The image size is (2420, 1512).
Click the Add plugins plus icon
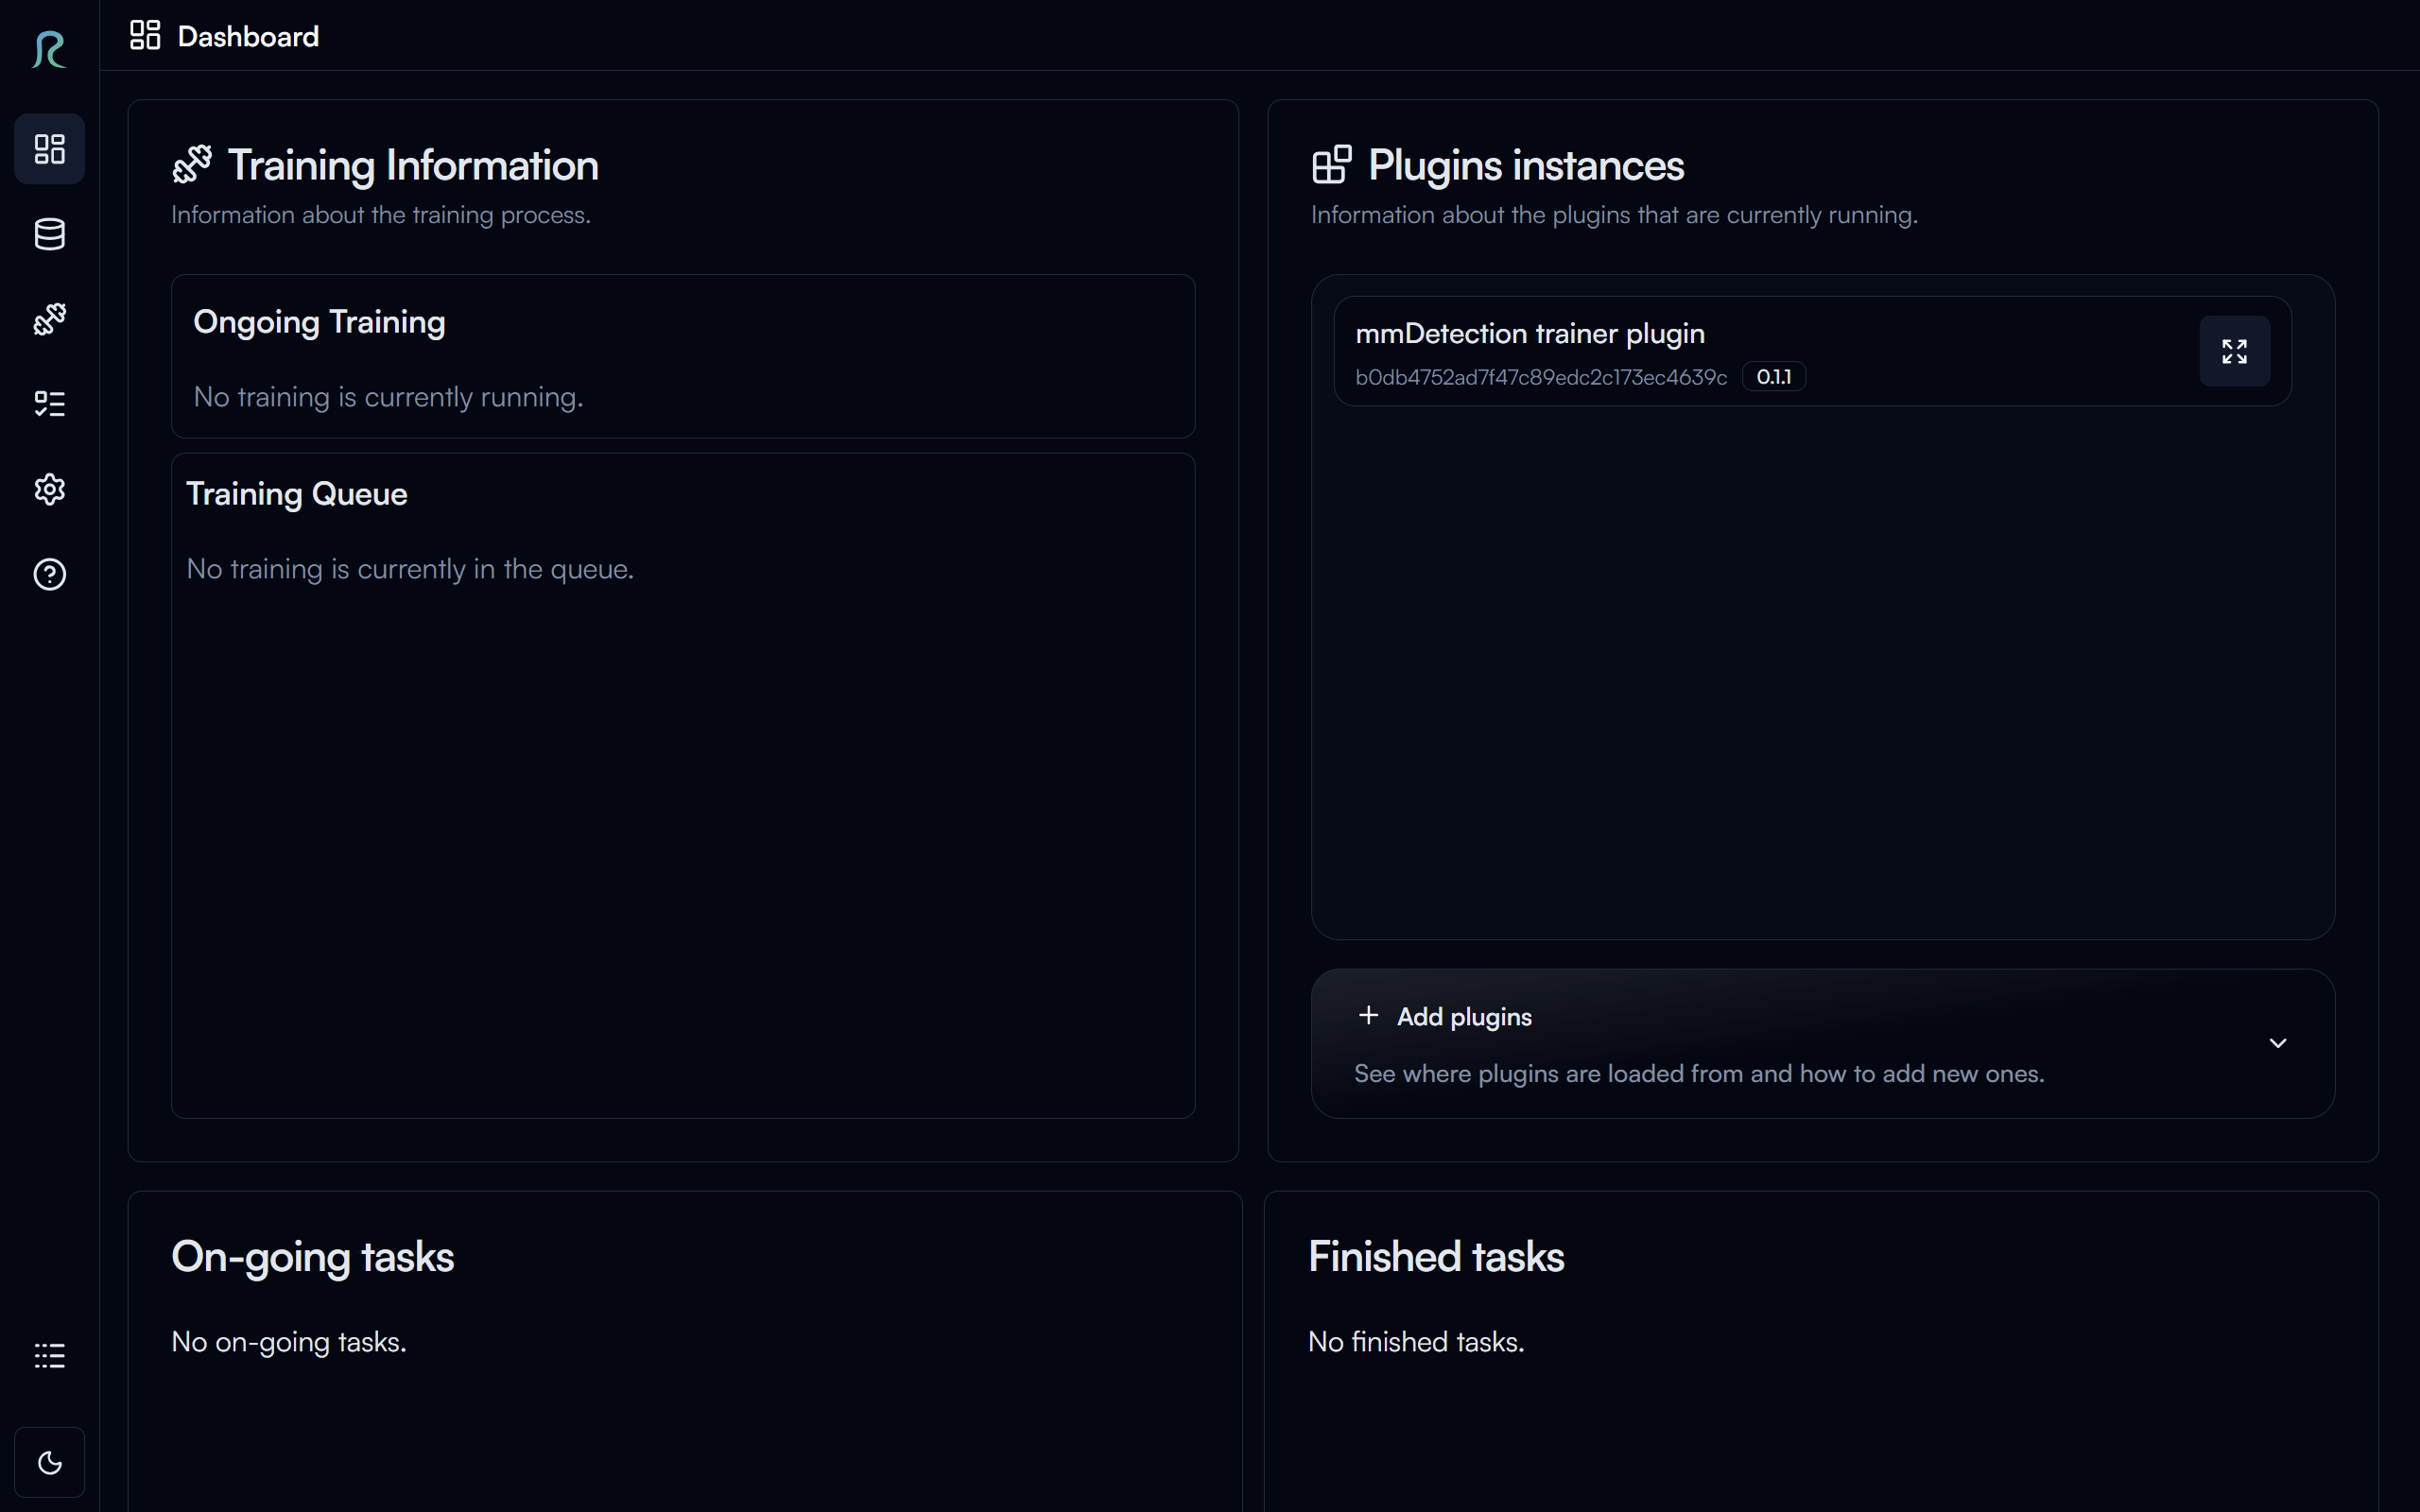coord(1368,1016)
